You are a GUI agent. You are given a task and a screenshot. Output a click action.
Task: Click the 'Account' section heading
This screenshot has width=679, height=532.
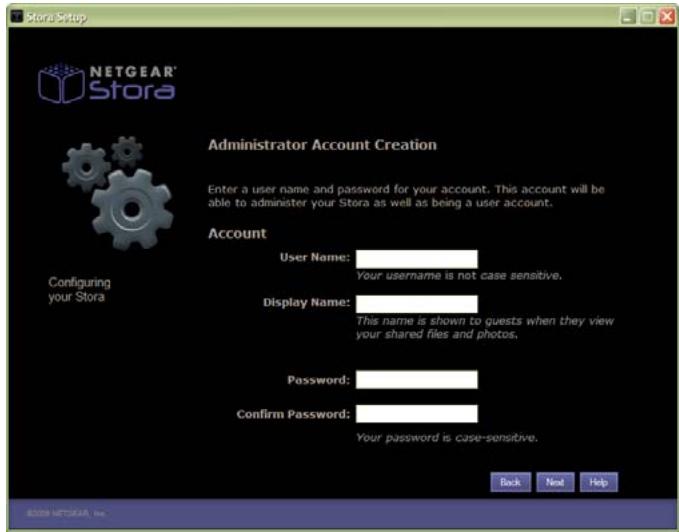click(x=237, y=233)
